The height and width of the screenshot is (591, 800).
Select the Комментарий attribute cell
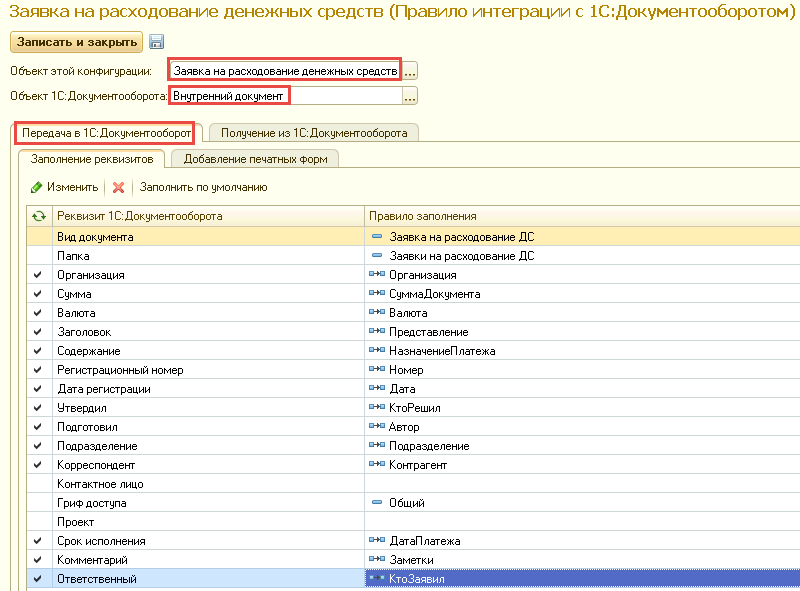pyautogui.click(x=208, y=559)
